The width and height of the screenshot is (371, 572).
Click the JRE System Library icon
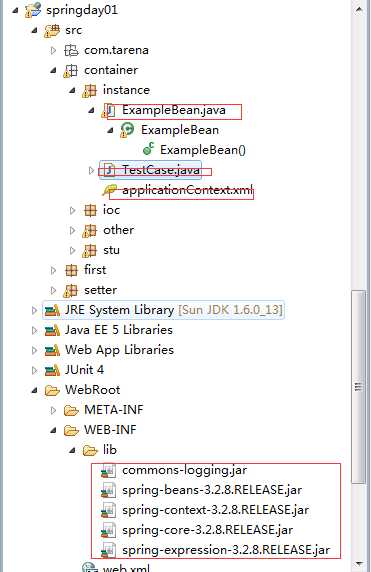pyautogui.click(x=52, y=310)
